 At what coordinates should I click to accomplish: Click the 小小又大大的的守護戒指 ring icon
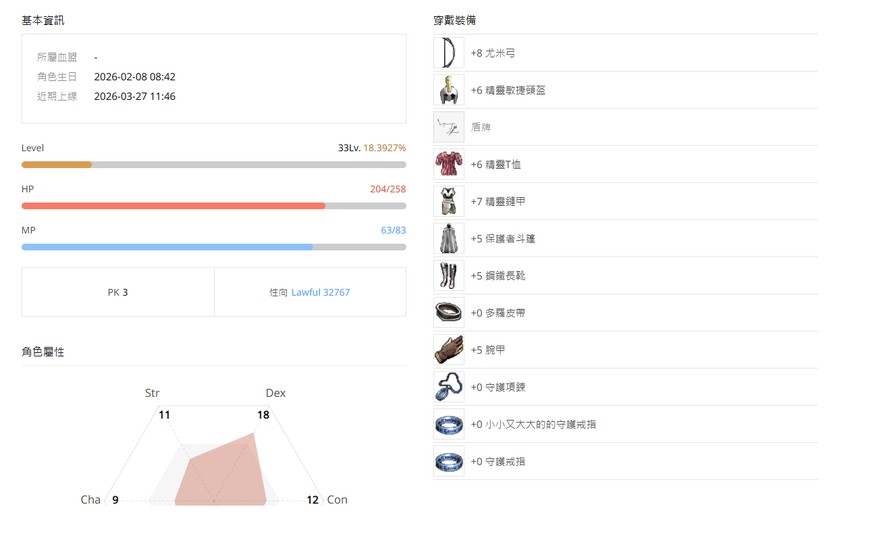click(448, 424)
